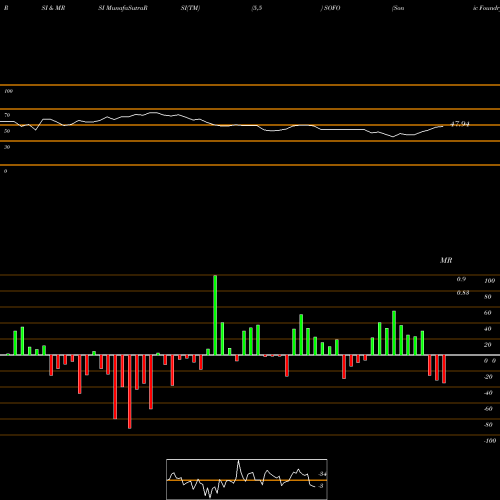Click the 0.83 value beside the MR axis
The width and height of the screenshot is (500, 500).
pos(463,293)
